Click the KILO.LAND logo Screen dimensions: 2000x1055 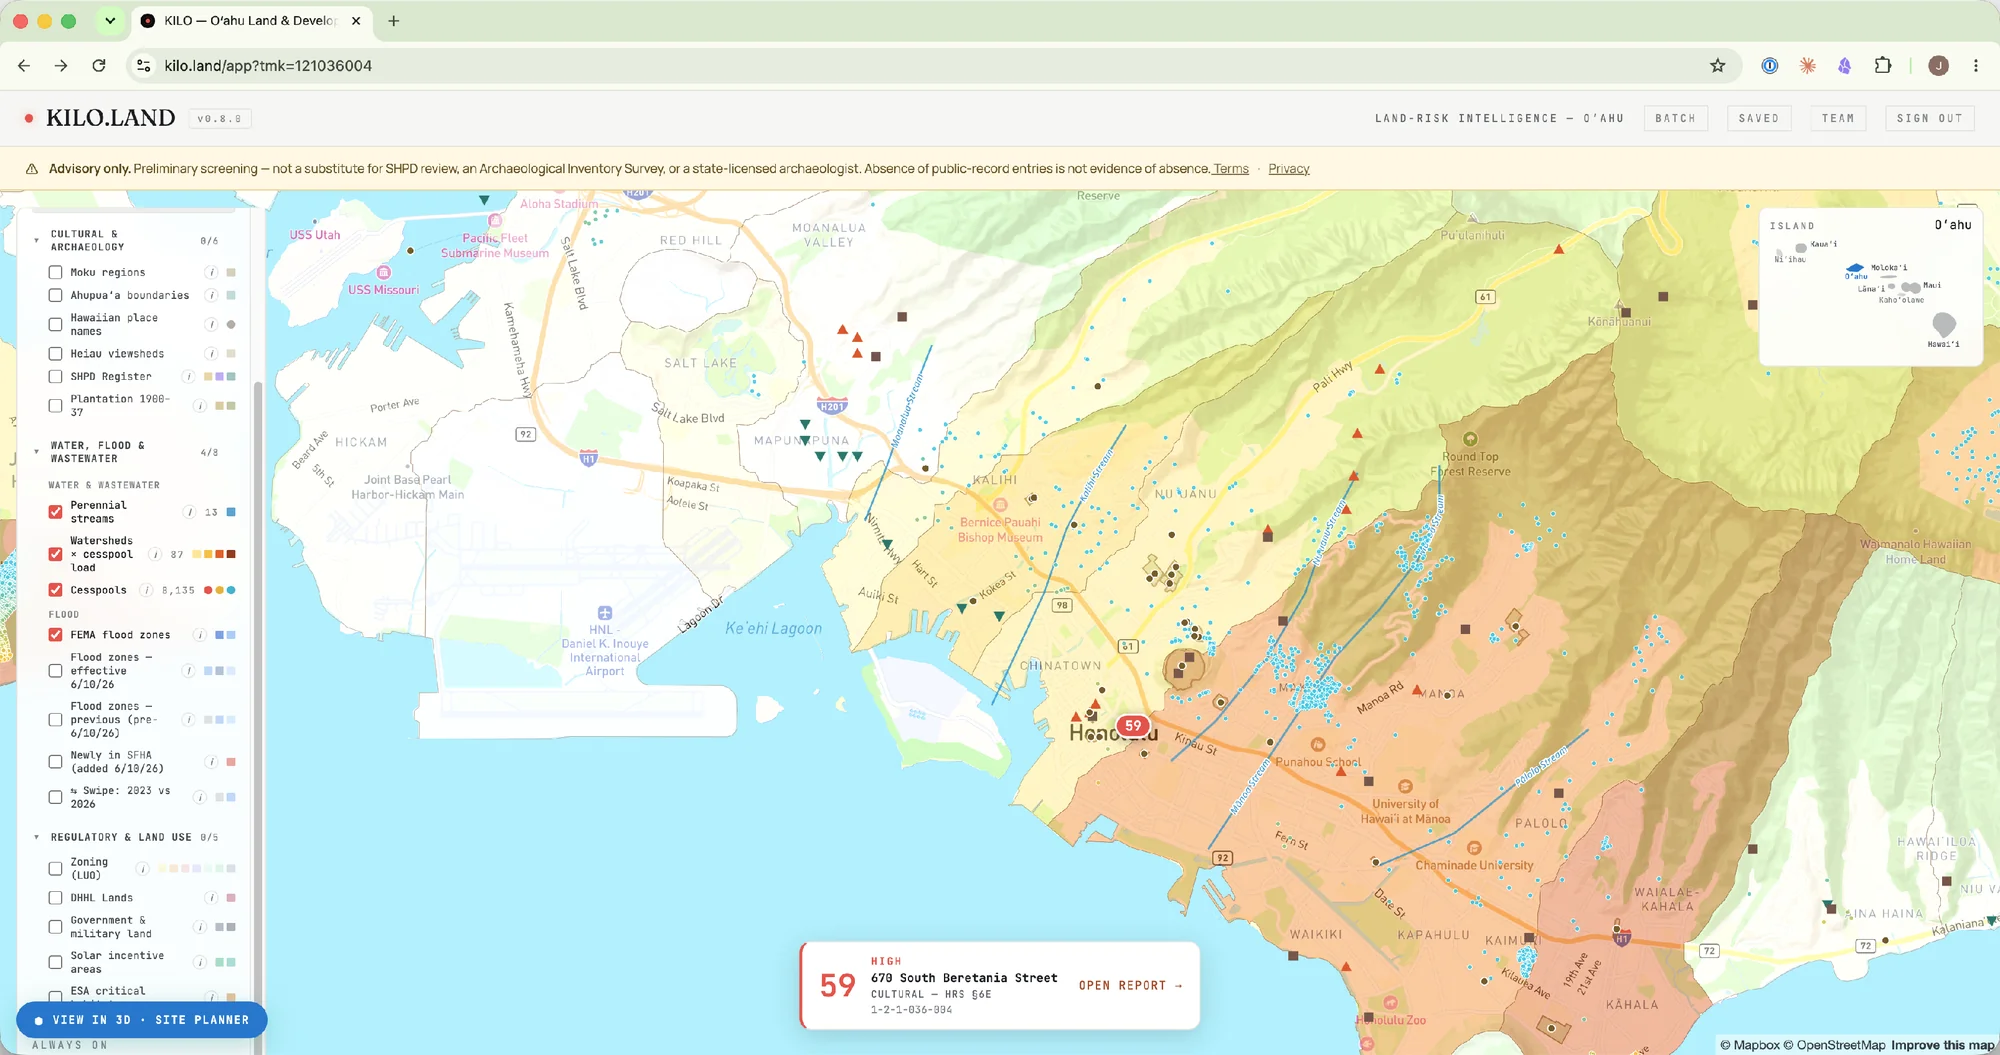click(110, 118)
